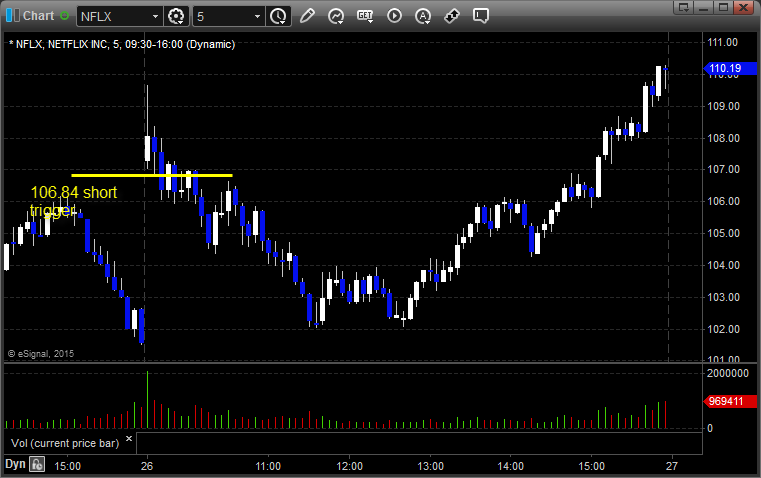Click the 13:00 time axis label
The height and width of the screenshot is (478, 761).
(430, 466)
